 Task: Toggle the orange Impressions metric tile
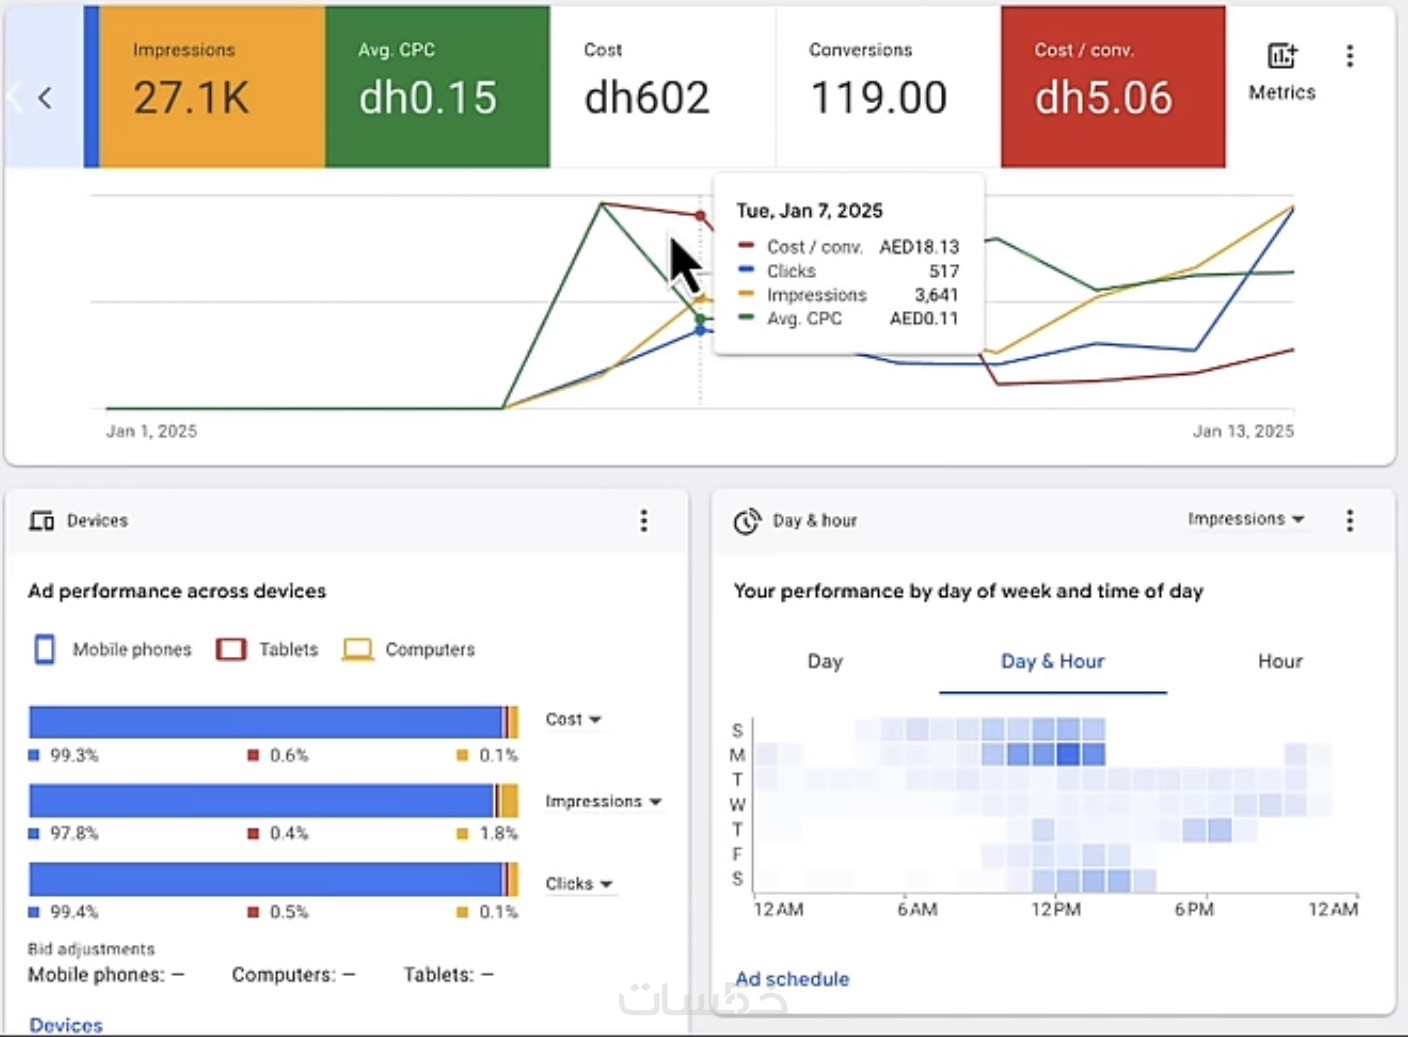[212, 87]
